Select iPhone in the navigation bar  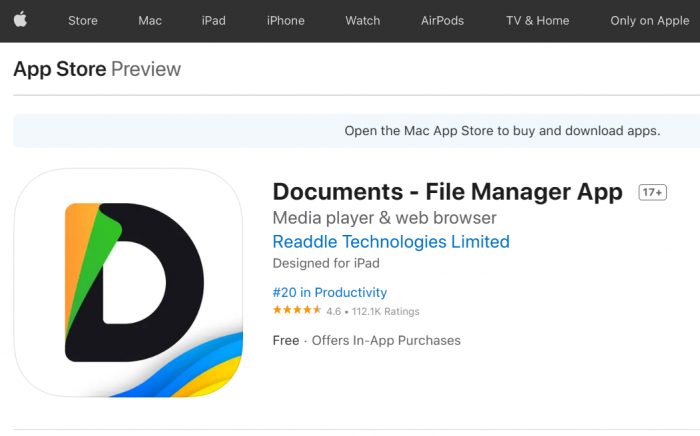pyautogui.click(x=286, y=21)
